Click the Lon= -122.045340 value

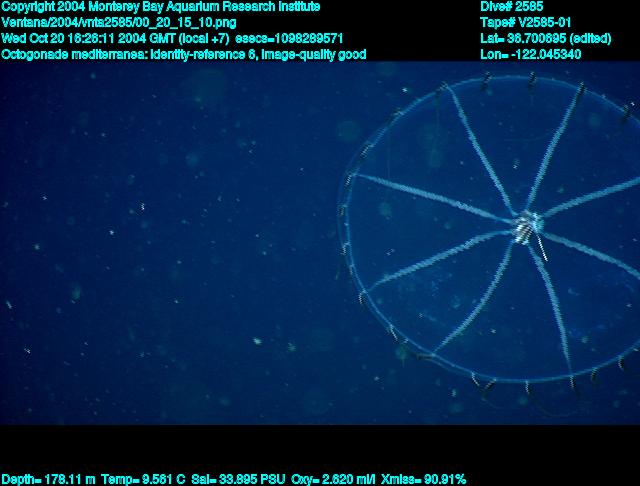pyautogui.click(x=530, y=54)
